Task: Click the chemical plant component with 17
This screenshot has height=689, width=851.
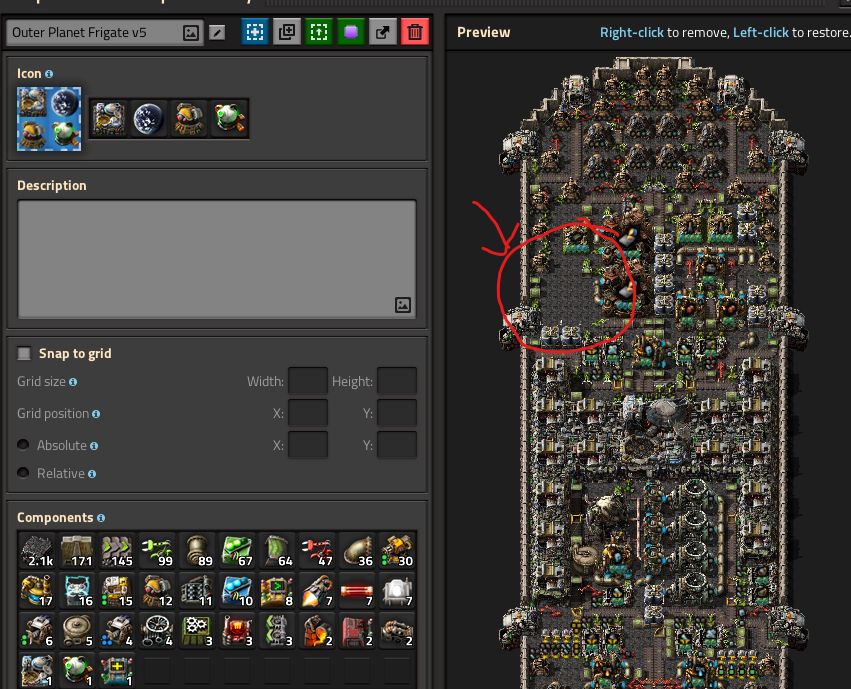Action: (x=37, y=590)
